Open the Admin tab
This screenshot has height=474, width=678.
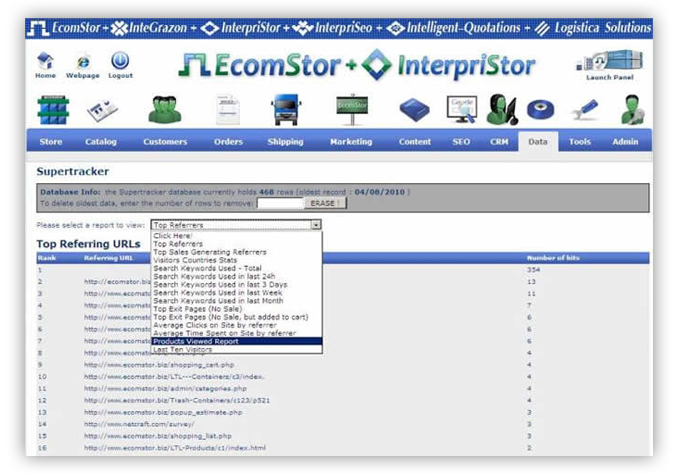coord(625,142)
